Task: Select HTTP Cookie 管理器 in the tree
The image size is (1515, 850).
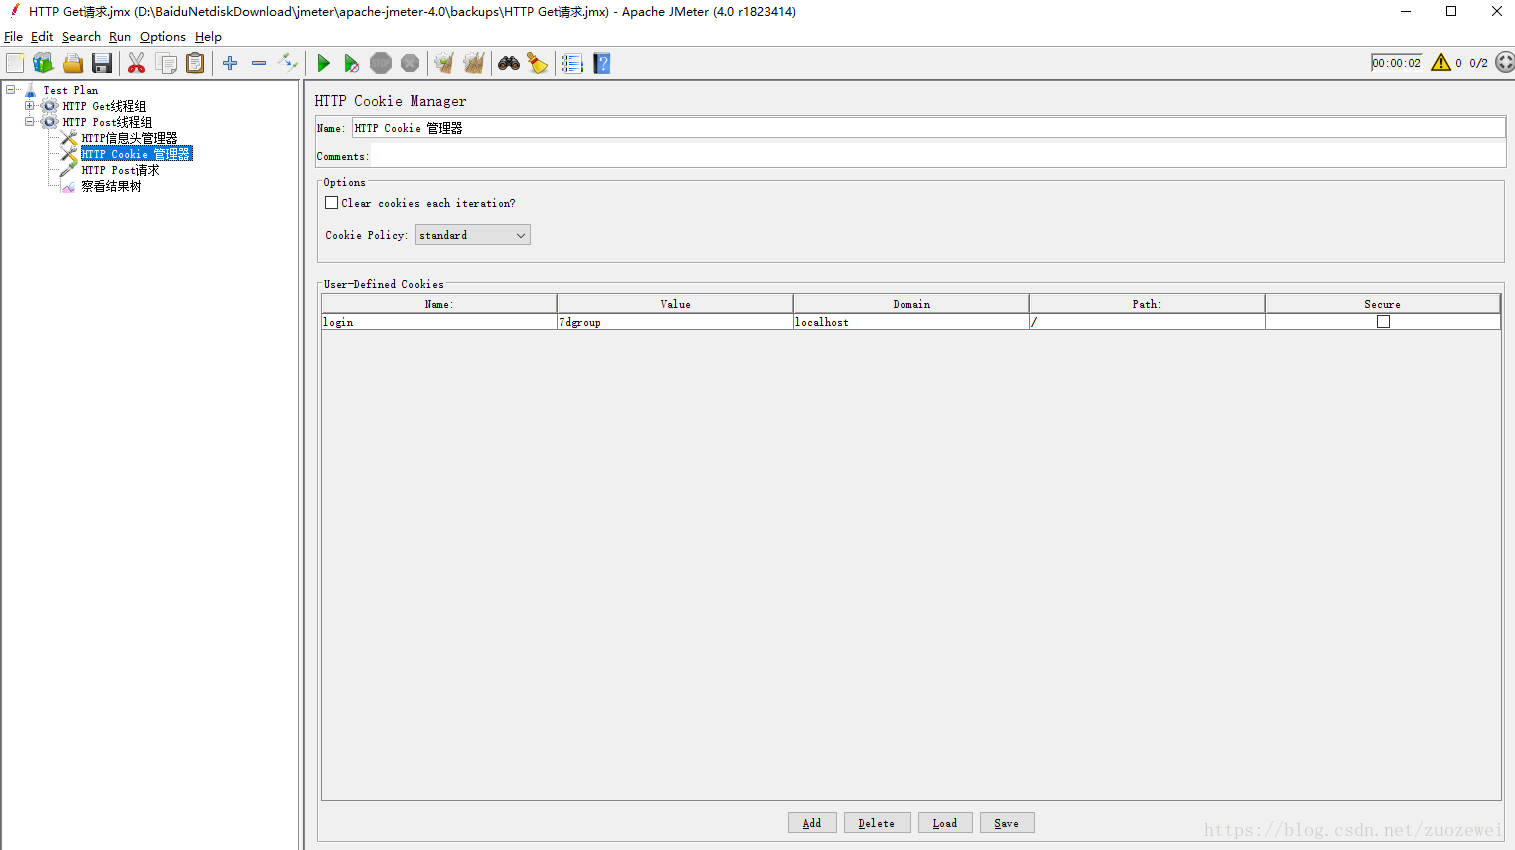Action: click(136, 154)
